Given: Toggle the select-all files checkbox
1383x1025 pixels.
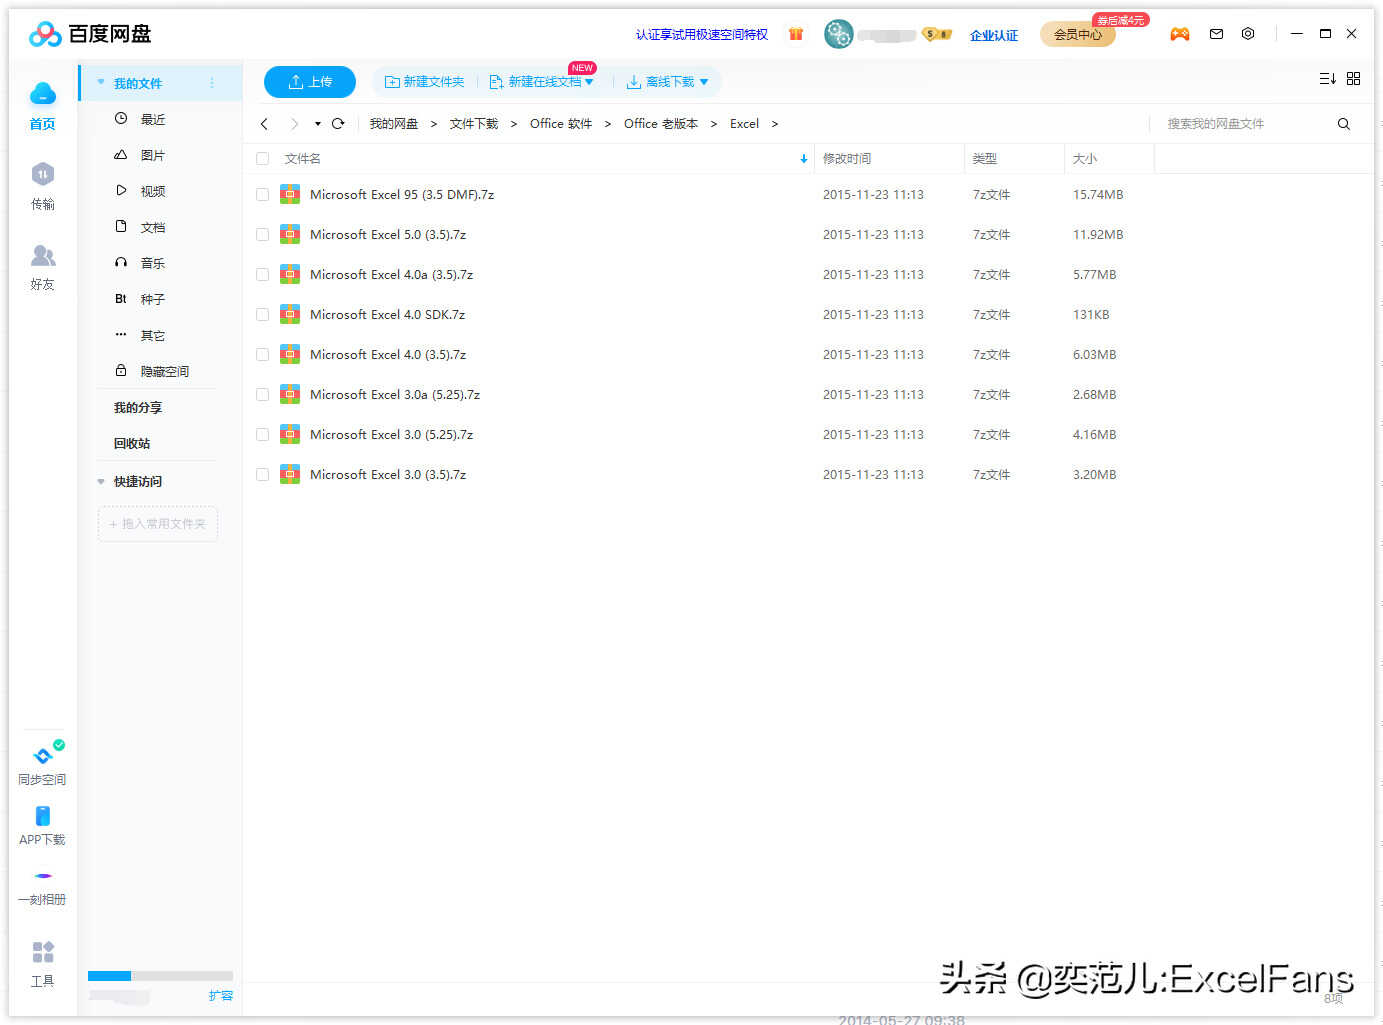Looking at the screenshot, I should click(262, 159).
